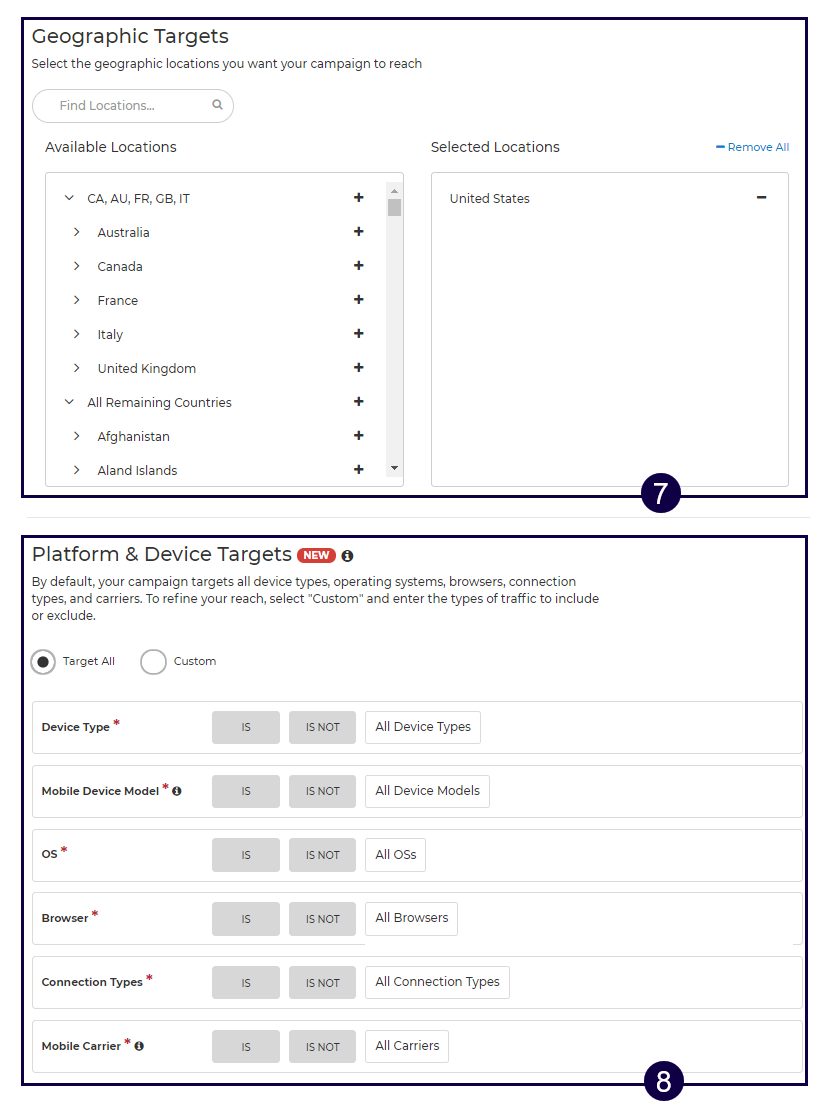
Task: Click plus icon next to Australia
Action: tap(358, 232)
